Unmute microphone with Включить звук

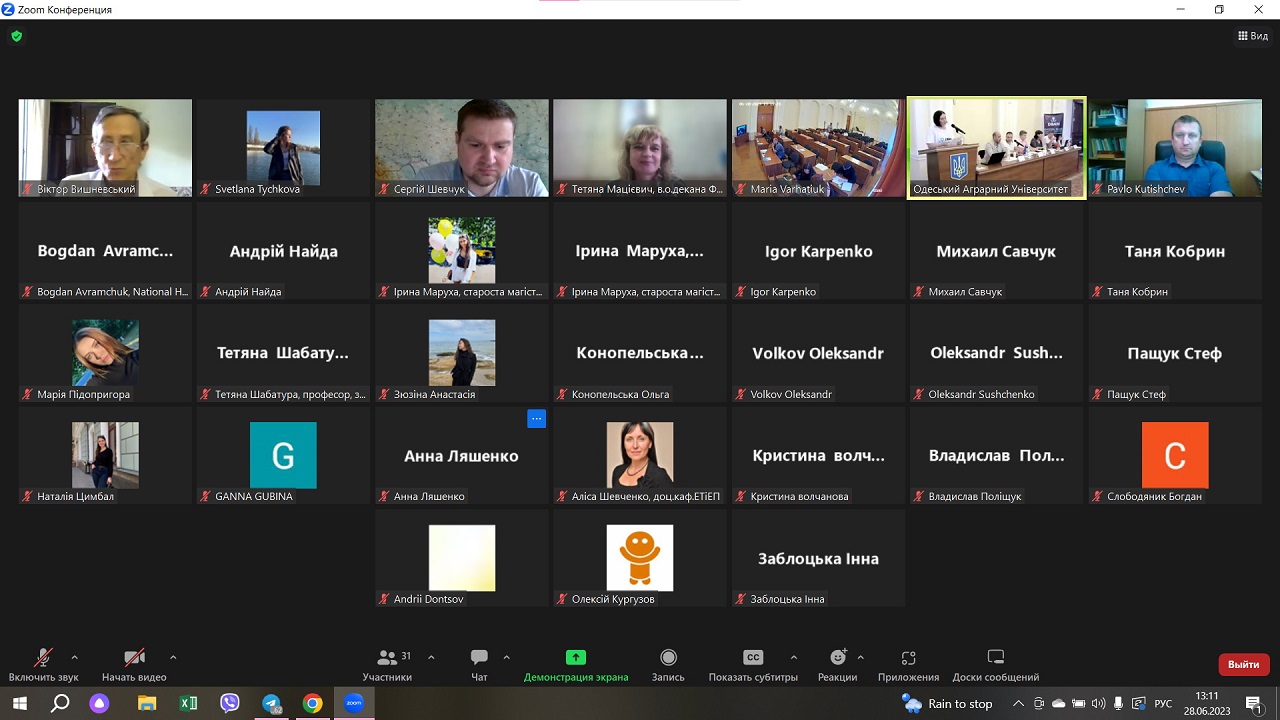click(x=43, y=658)
